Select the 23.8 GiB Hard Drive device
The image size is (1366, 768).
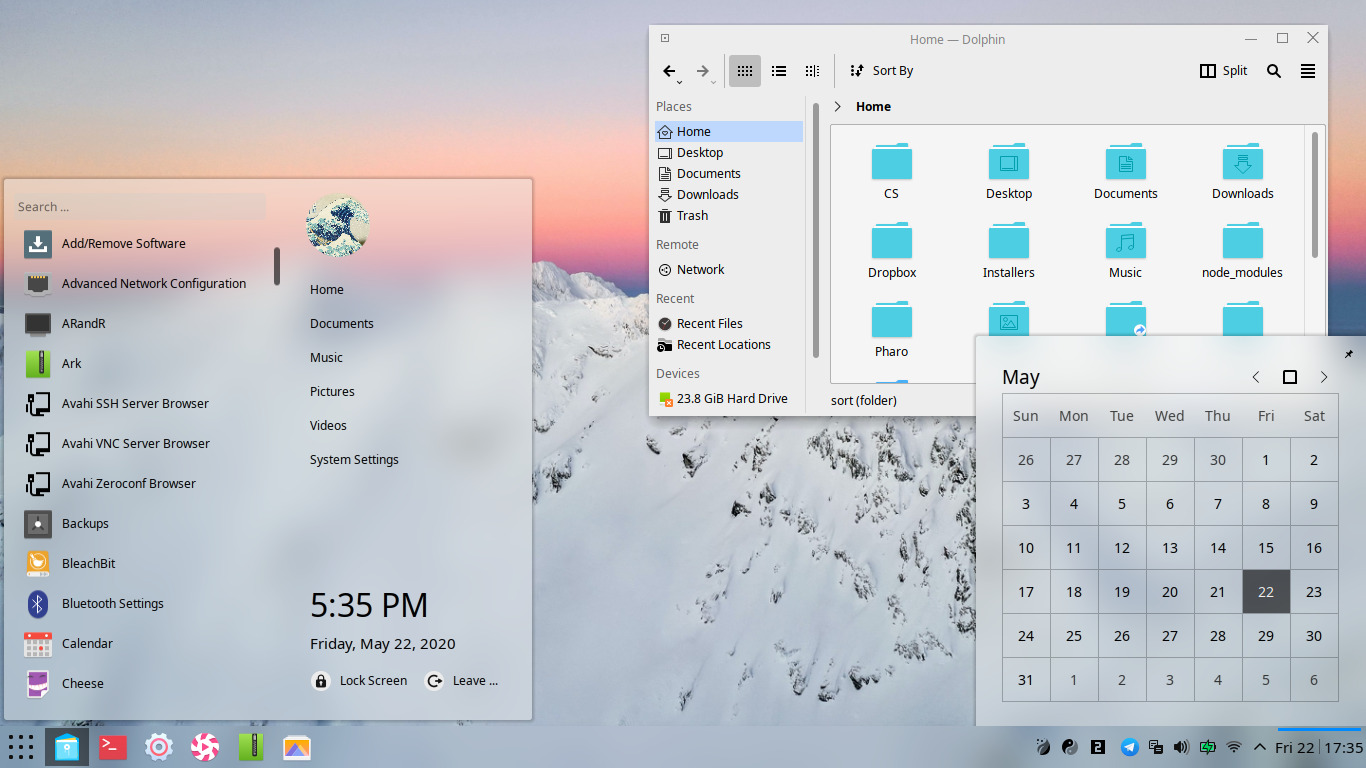pos(729,398)
